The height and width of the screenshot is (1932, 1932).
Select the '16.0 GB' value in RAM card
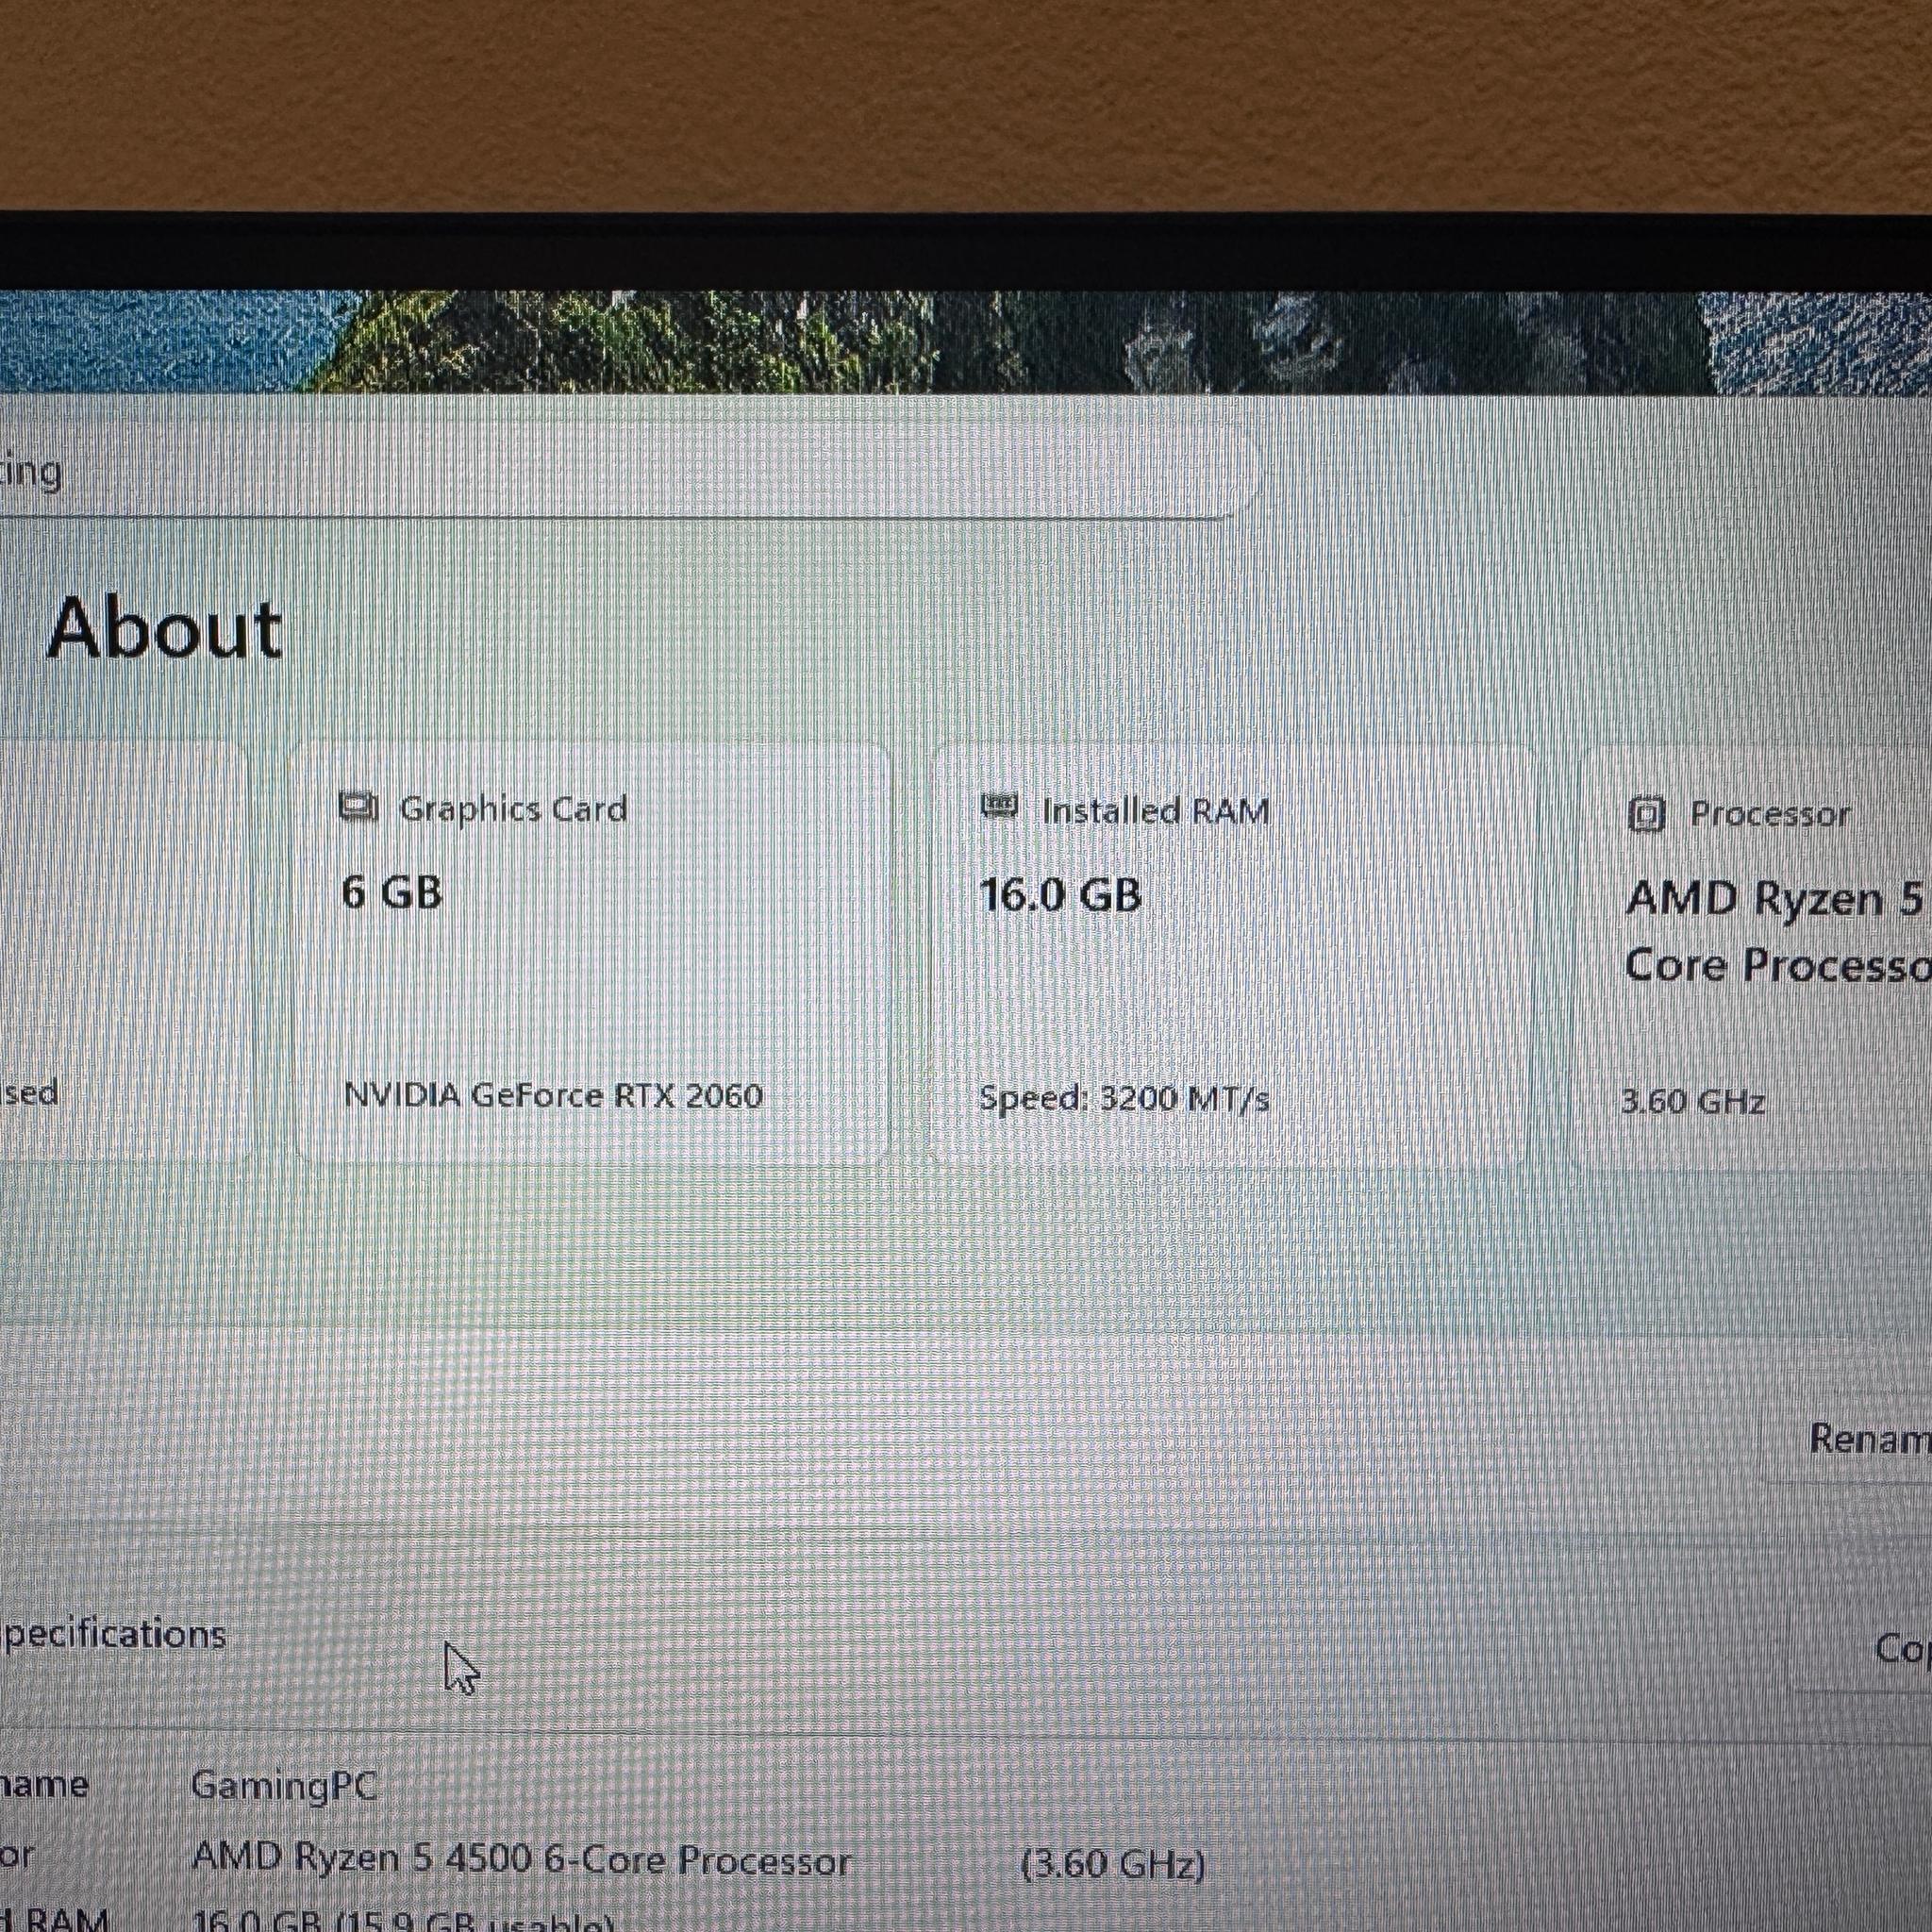tap(1060, 895)
